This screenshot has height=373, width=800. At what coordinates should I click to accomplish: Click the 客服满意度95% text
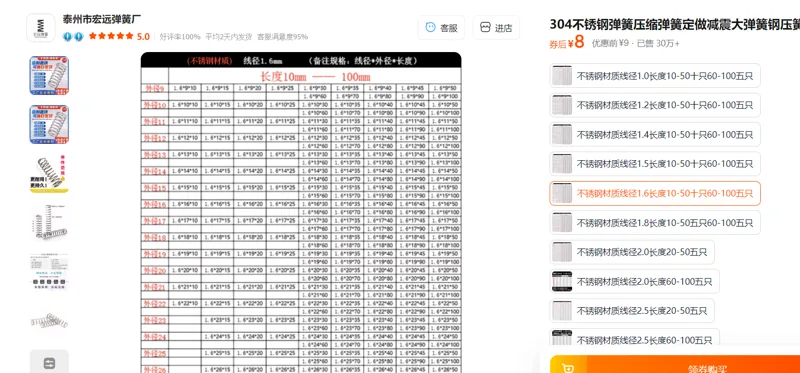pyautogui.click(x=282, y=37)
